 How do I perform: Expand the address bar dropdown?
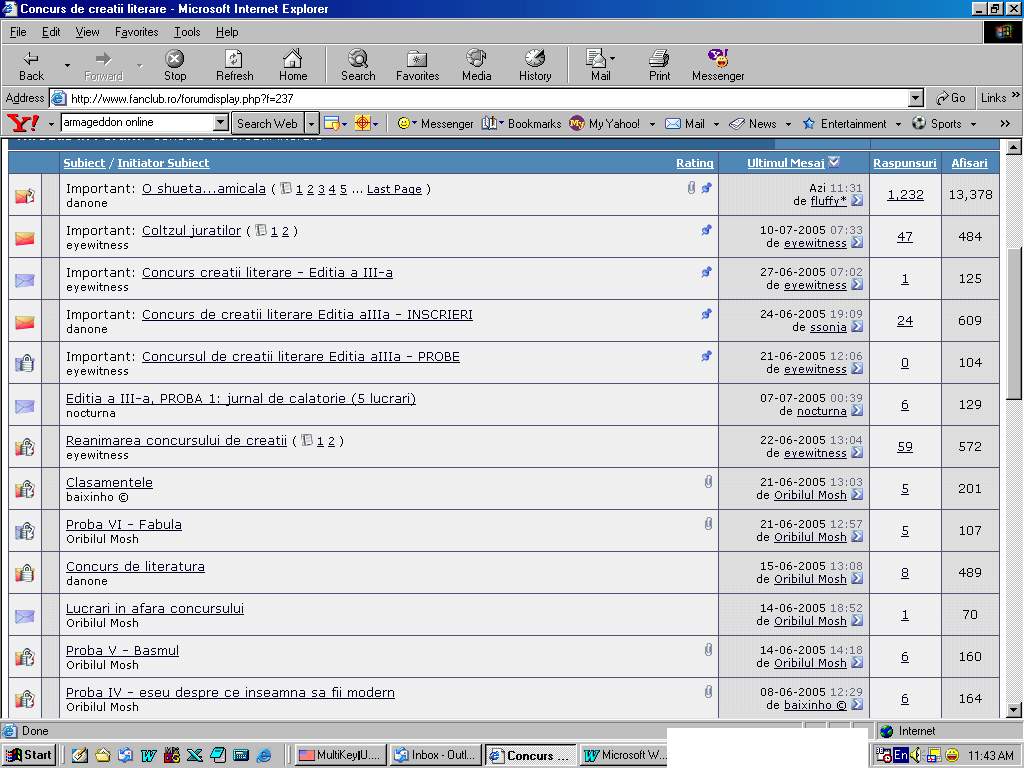pos(915,98)
